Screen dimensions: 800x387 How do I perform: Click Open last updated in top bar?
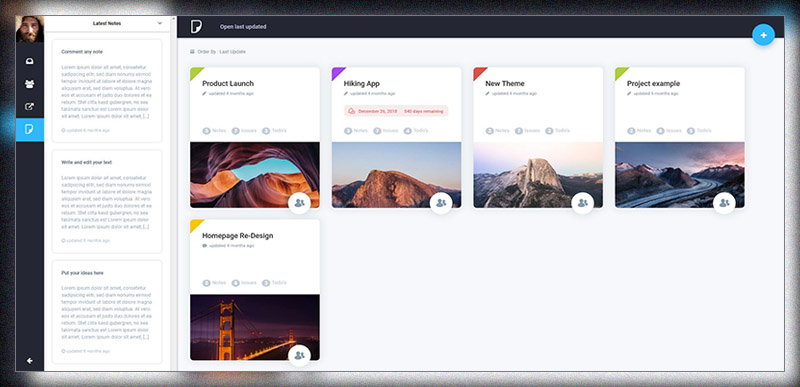243,27
